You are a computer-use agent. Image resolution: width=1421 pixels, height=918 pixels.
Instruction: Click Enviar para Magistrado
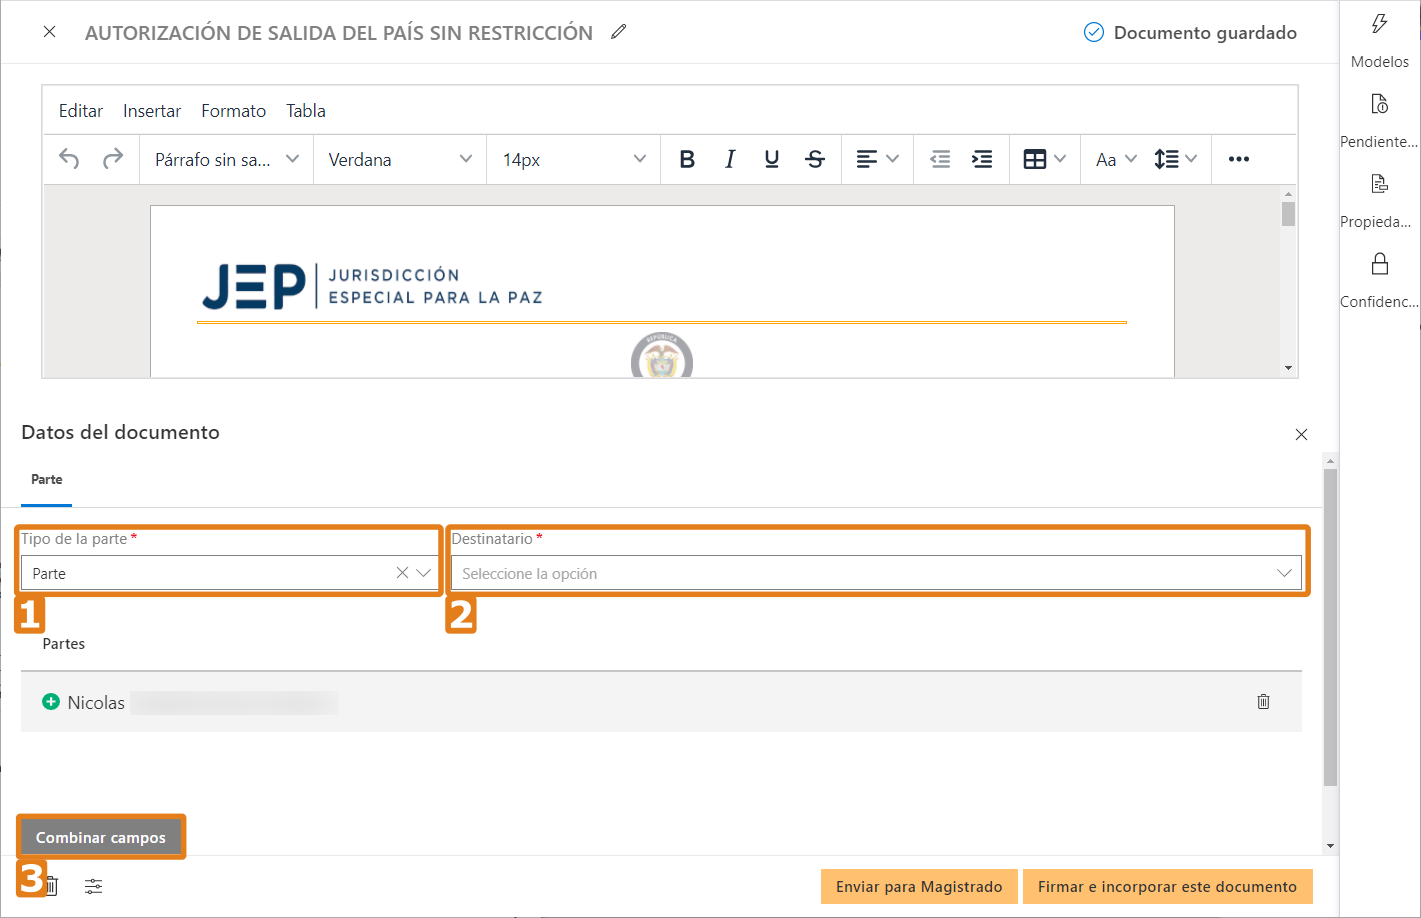(919, 887)
